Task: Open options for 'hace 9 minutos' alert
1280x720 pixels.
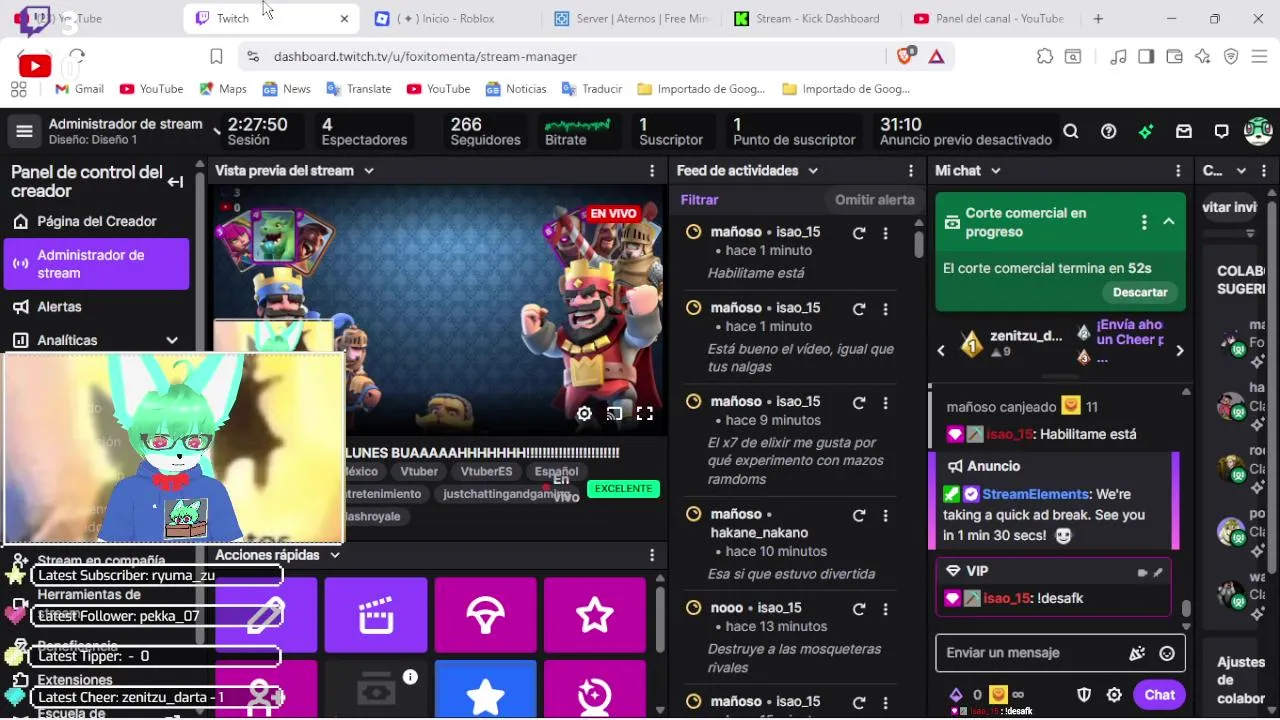Action: coord(885,403)
